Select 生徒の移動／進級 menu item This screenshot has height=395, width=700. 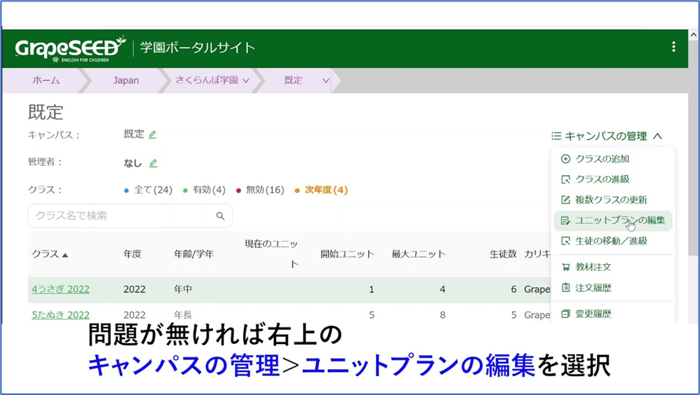[612, 241]
